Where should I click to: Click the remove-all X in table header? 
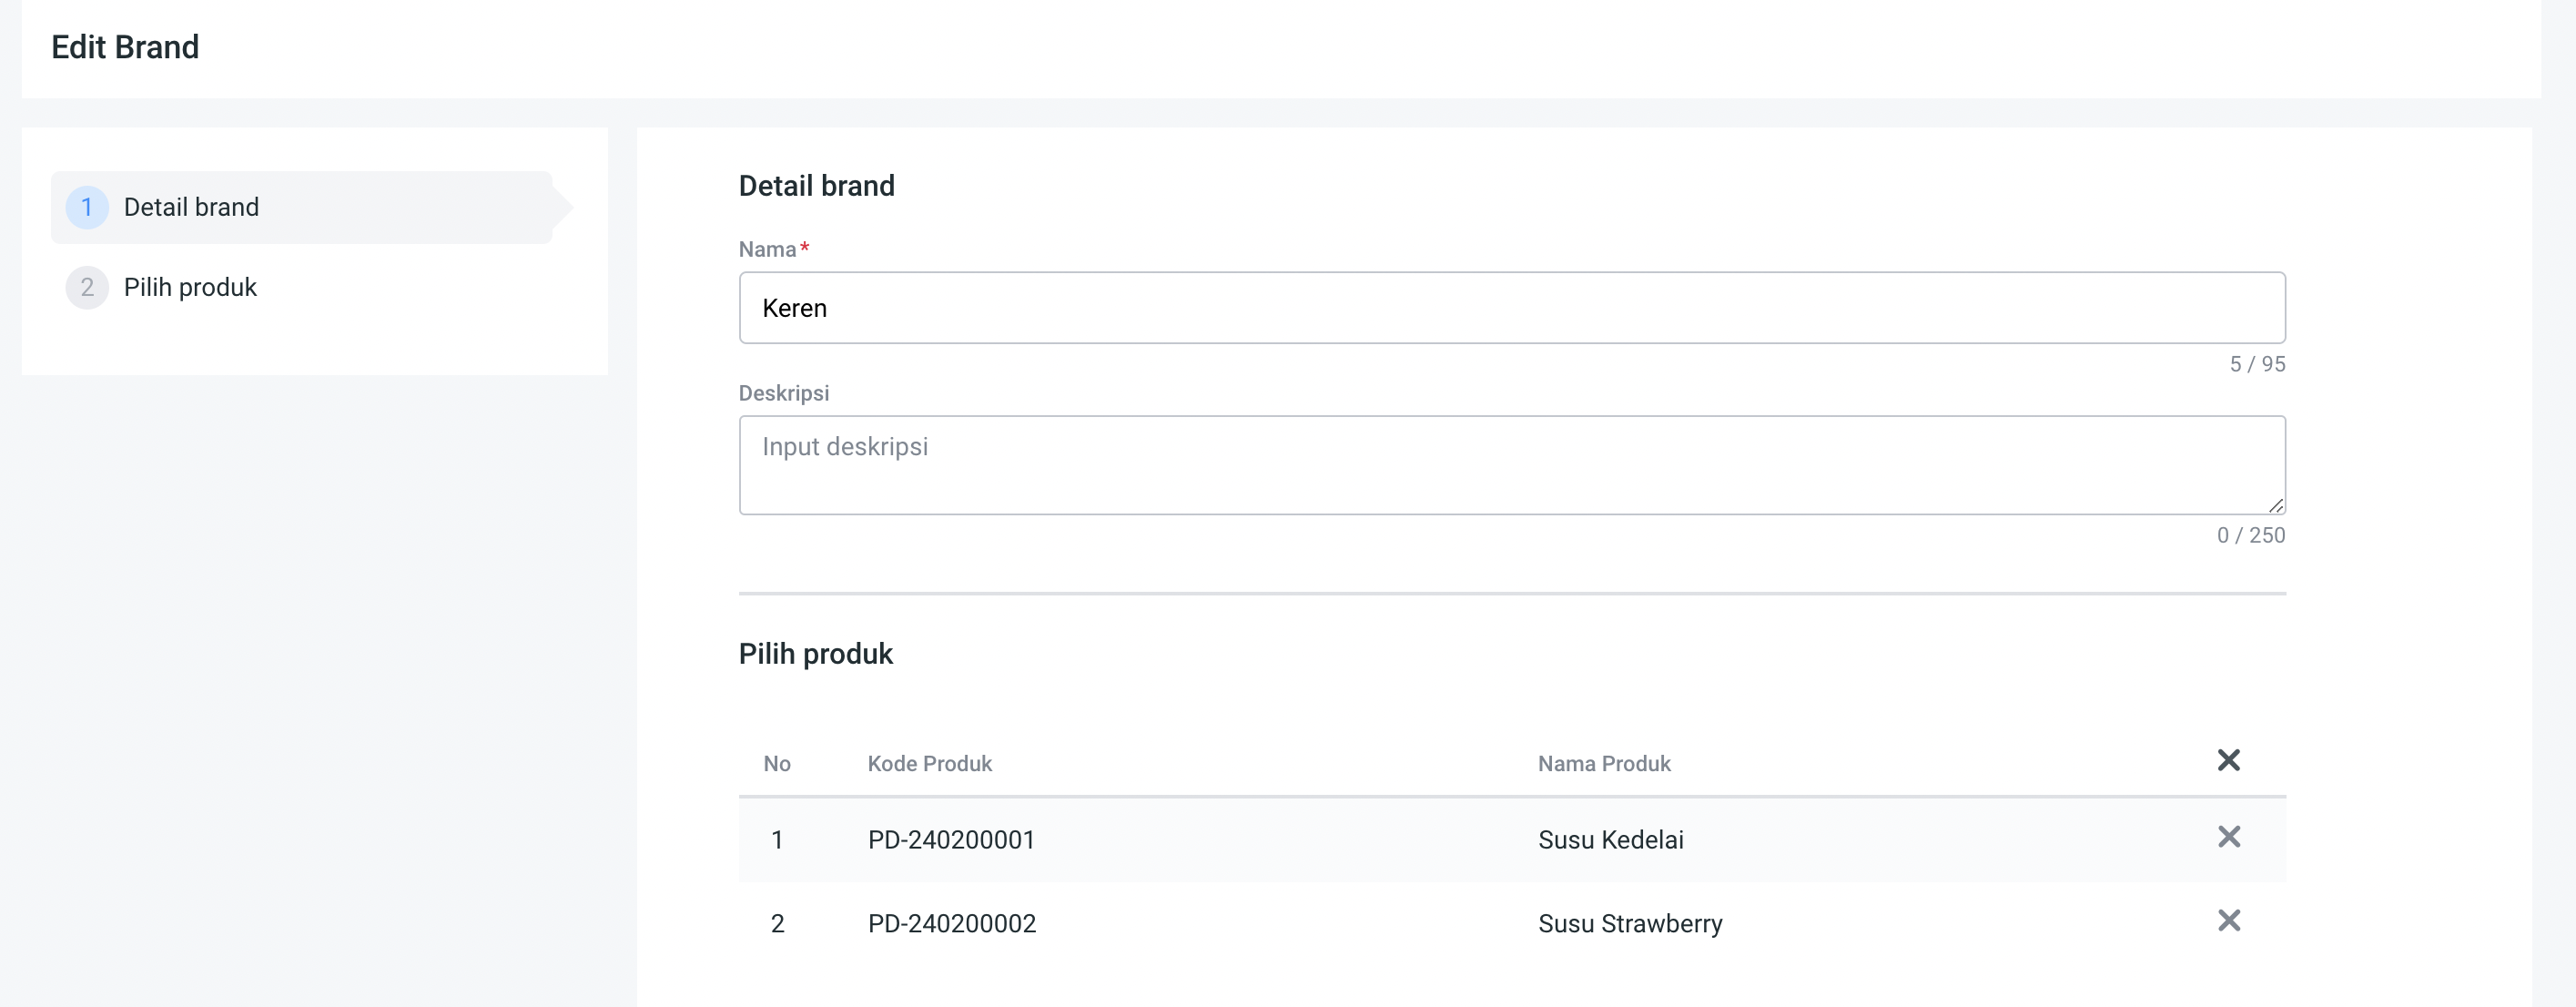[2228, 761]
